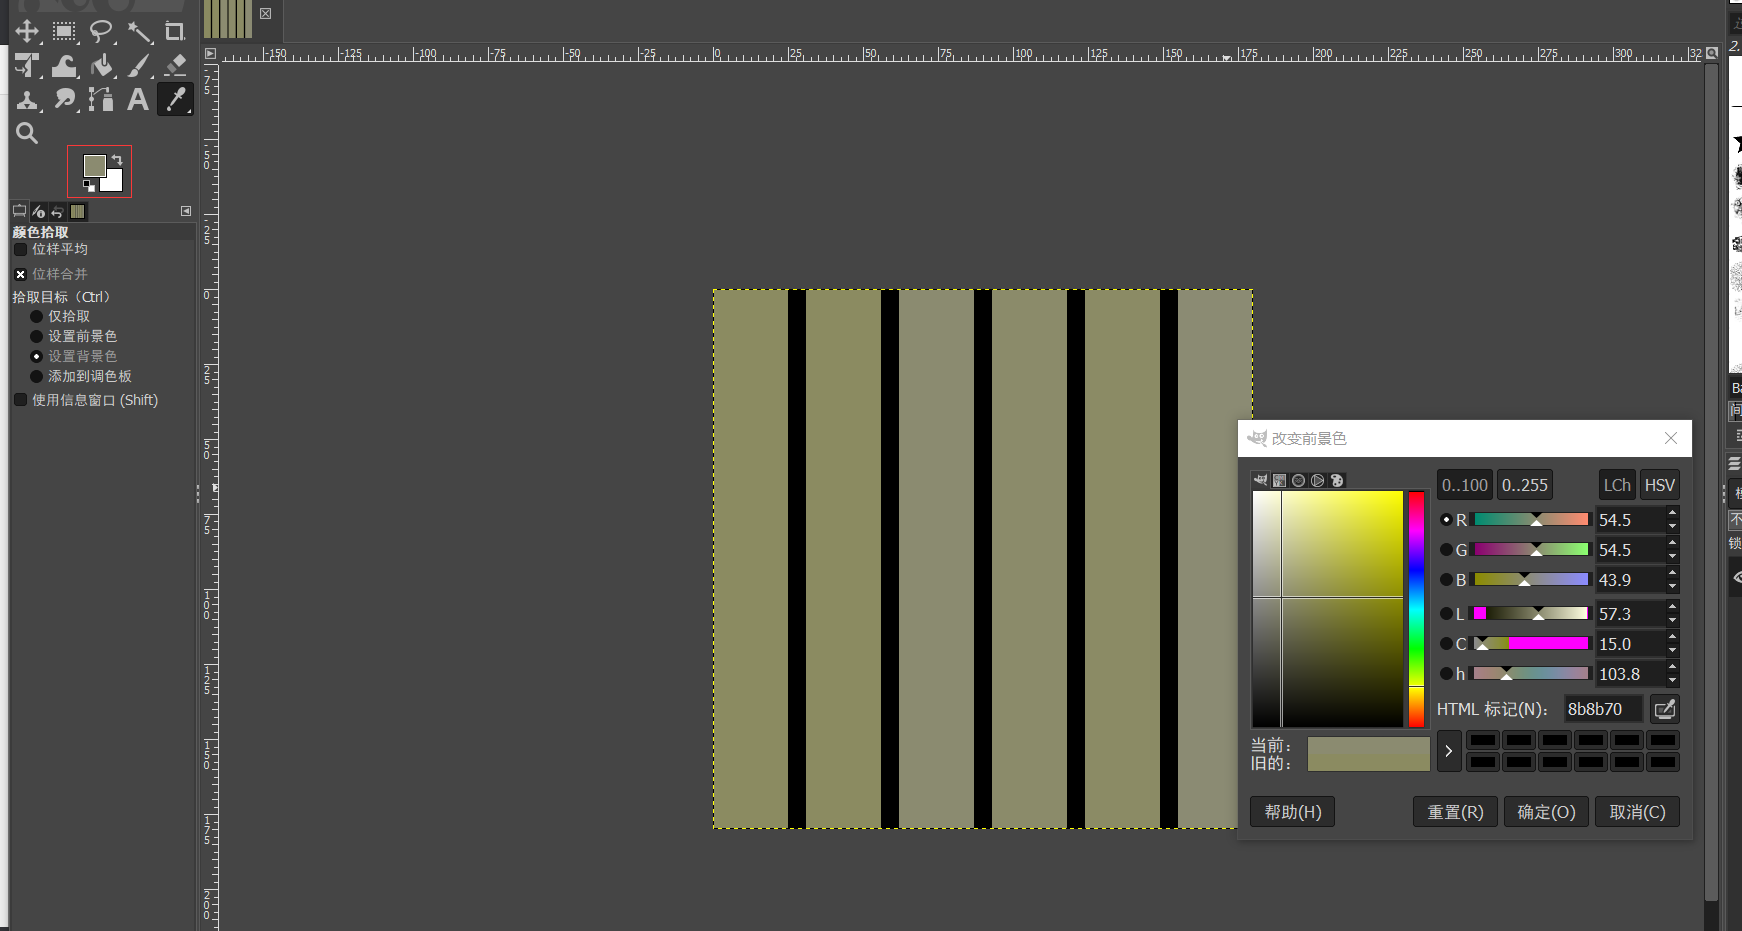1742x931 pixels.
Task: Select the Eraser tool
Action: pyautogui.click(x=175, y=66)
